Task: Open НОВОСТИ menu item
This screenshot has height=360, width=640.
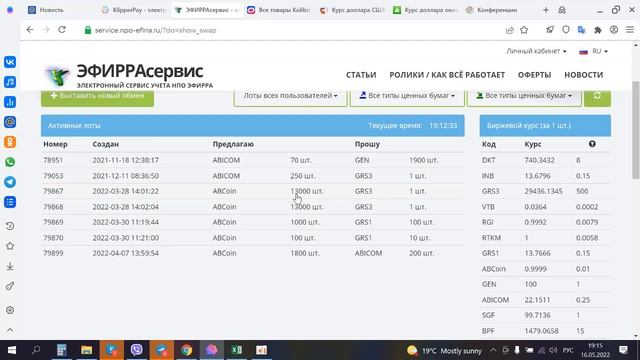Action: point(584,75)
